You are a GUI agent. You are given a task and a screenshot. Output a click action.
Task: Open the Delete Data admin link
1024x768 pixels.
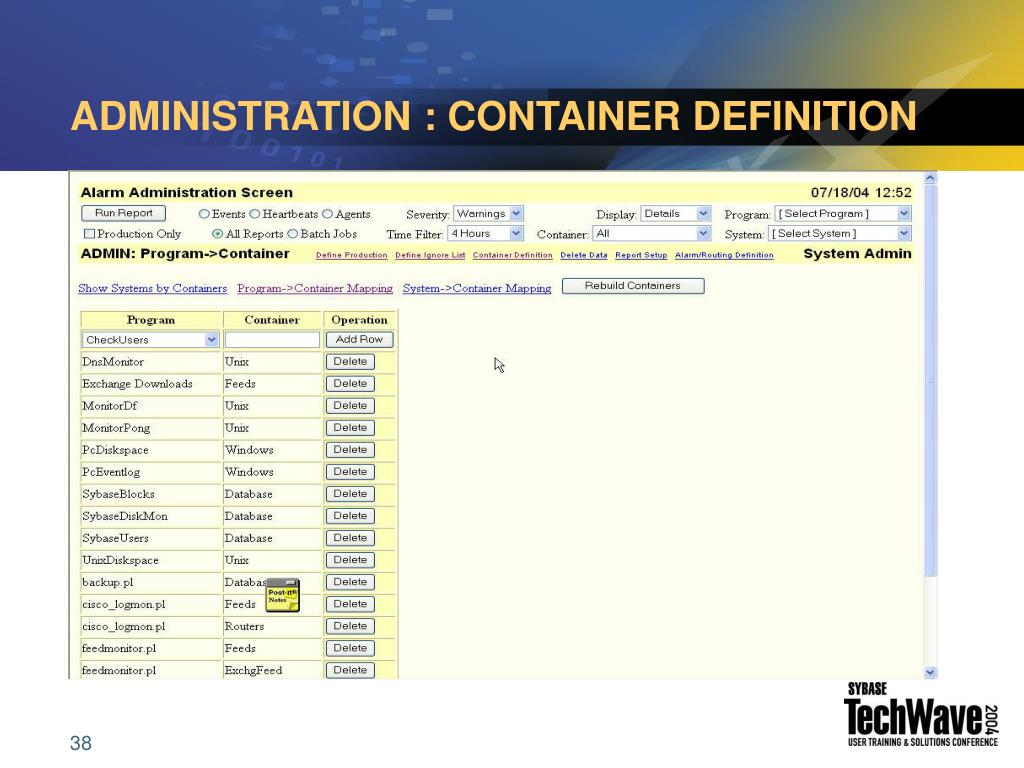click(x=584, y=255)
